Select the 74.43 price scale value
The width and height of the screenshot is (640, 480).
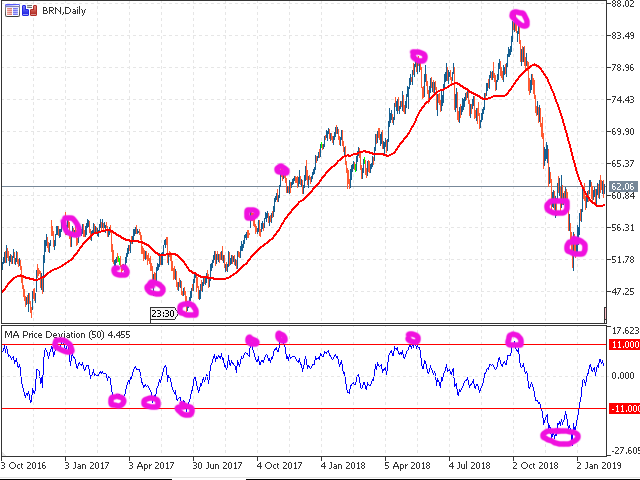(623, 99)
